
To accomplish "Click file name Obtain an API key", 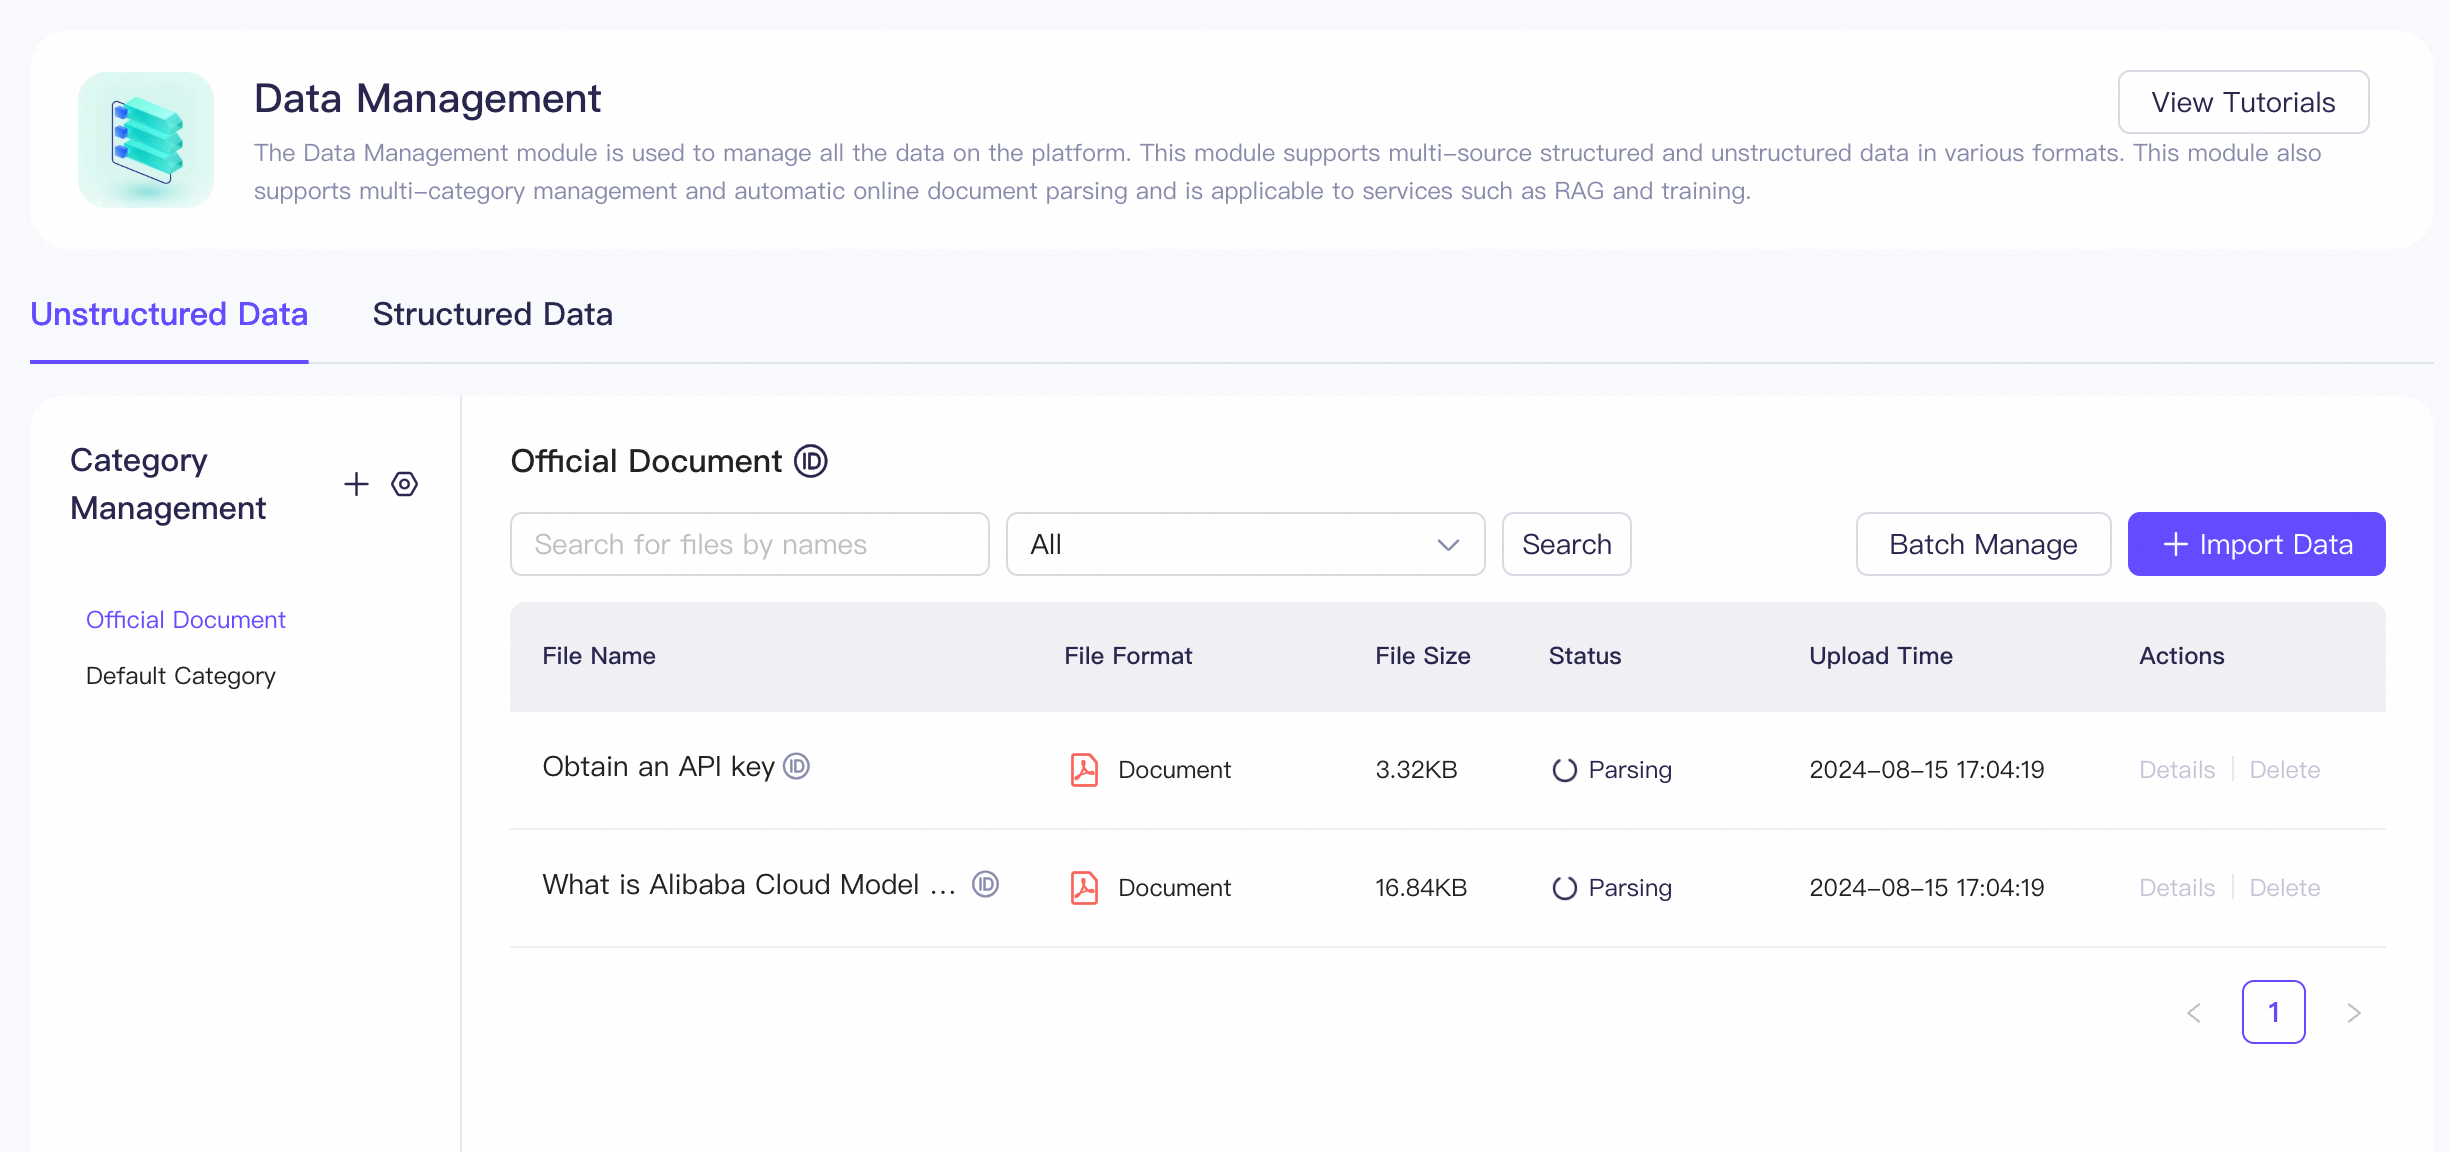I will click(x=658, y=766).
